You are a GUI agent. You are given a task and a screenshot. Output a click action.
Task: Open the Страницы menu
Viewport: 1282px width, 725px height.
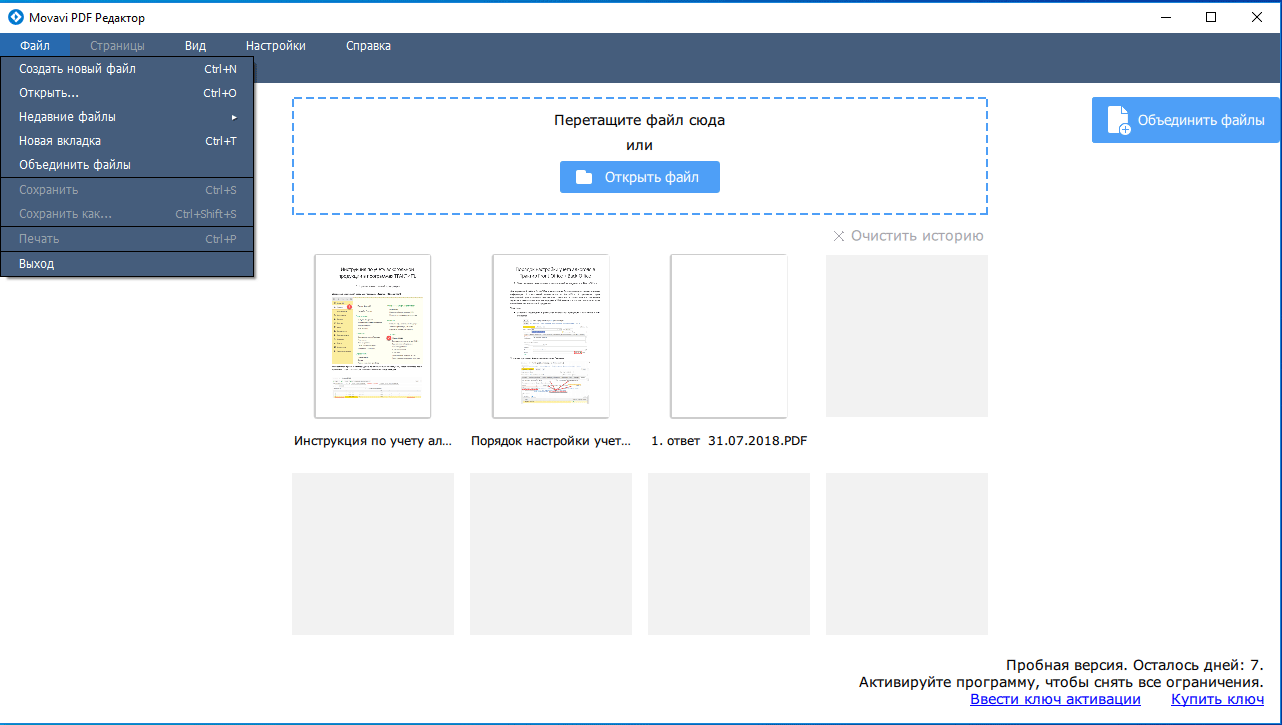(117, 45)
